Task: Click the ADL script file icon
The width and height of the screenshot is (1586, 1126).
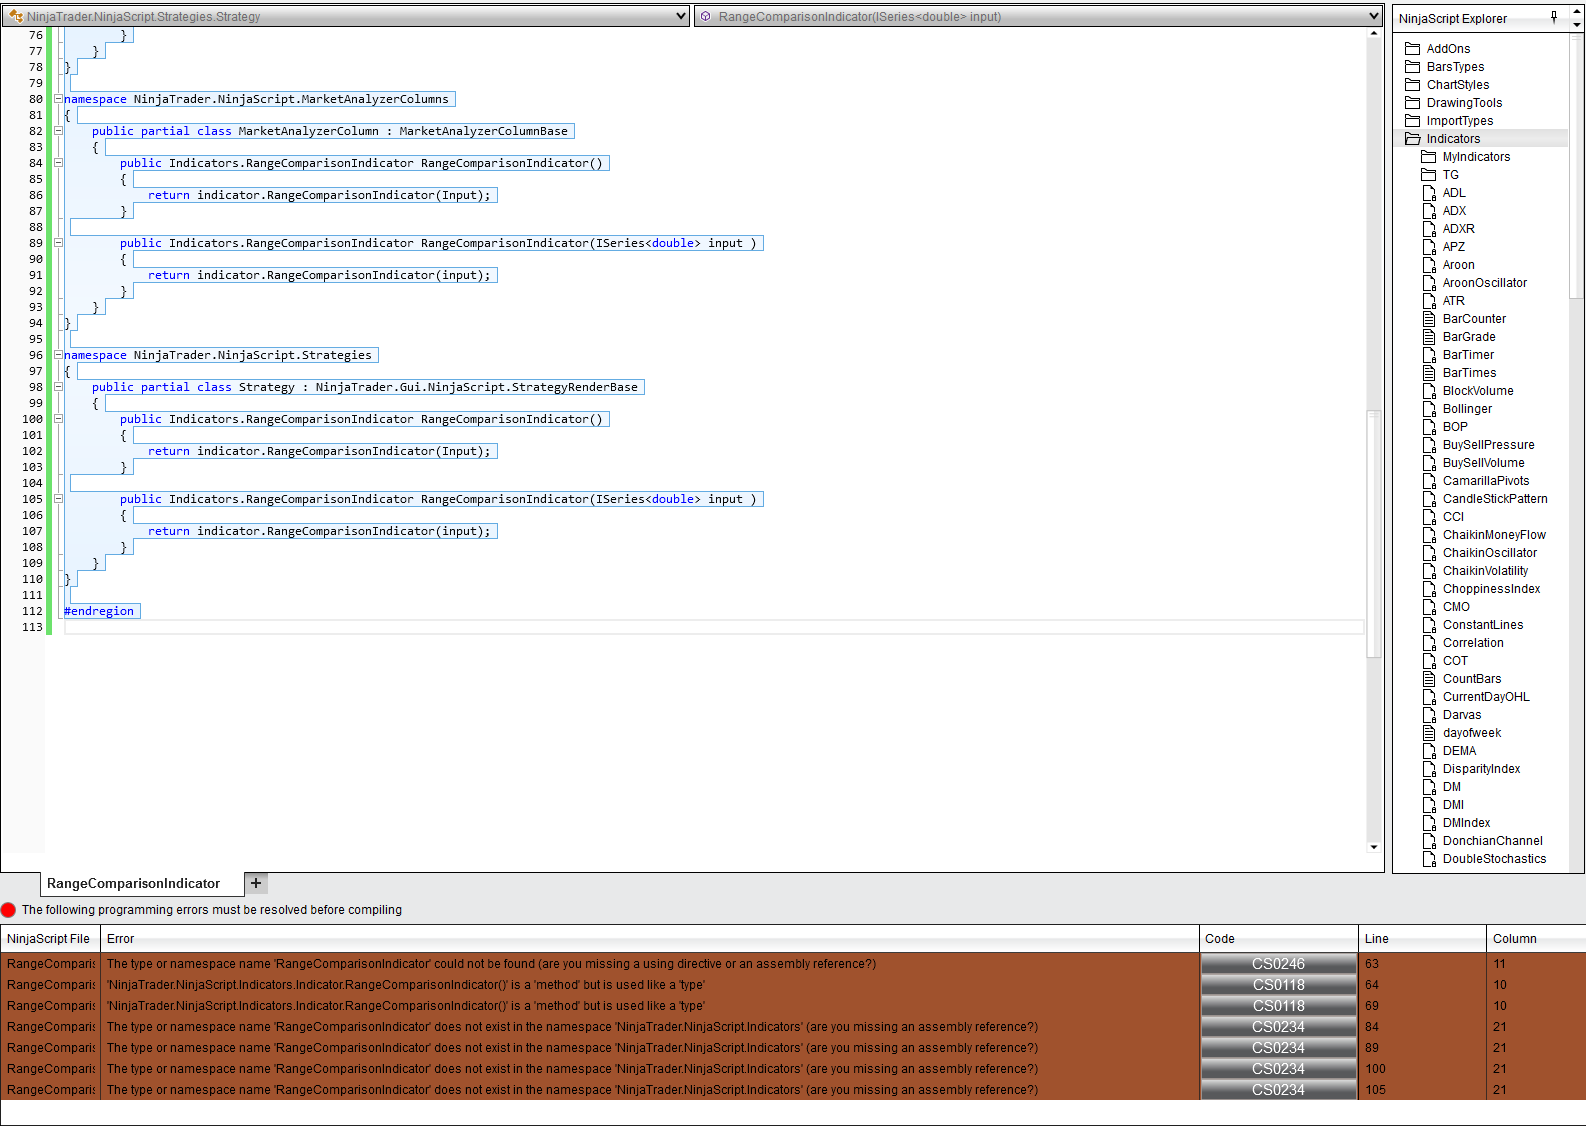Action: 1429,193
